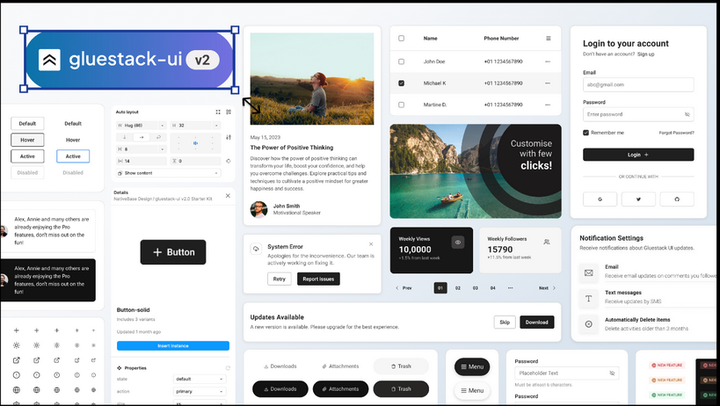This screenshot has height=406, width=720.
Task: Click the gluestack-ui double-chevron logo icon
Action: click(x=49, y=60)
